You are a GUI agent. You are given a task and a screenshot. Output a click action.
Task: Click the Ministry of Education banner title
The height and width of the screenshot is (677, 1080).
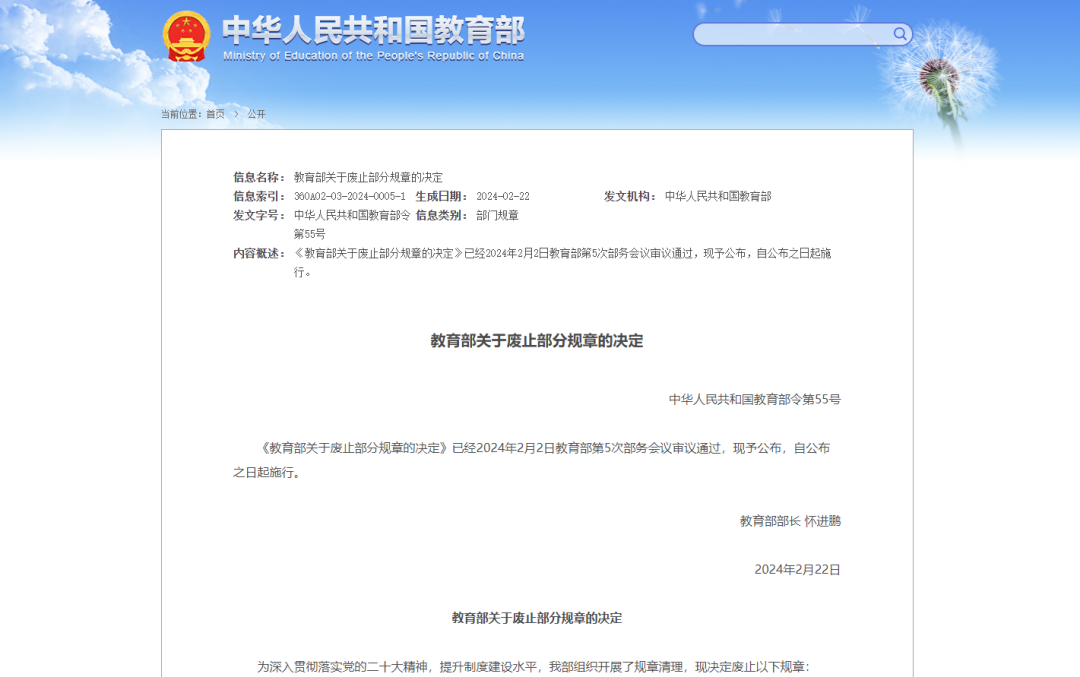374,32
